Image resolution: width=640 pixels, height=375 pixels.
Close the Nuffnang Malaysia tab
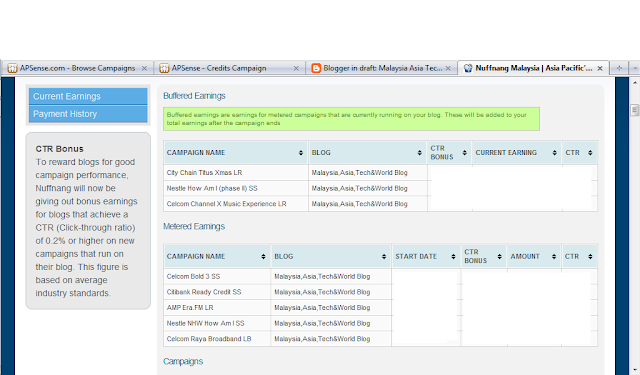point(600,69)
